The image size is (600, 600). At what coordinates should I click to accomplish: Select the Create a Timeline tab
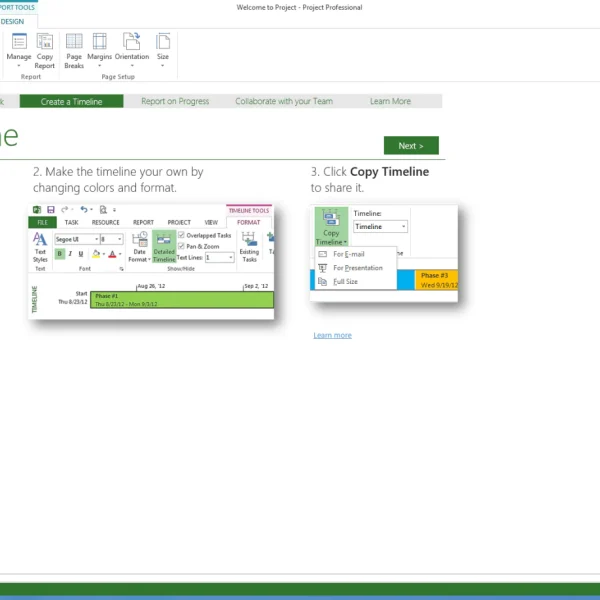72,101
